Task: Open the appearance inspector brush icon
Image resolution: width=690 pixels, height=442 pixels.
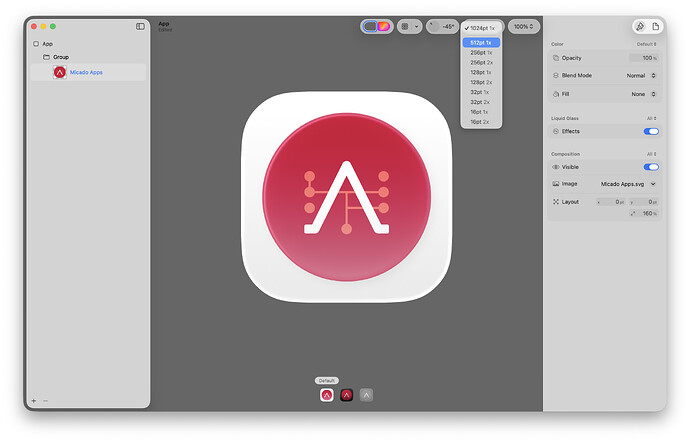Action: 639,26
